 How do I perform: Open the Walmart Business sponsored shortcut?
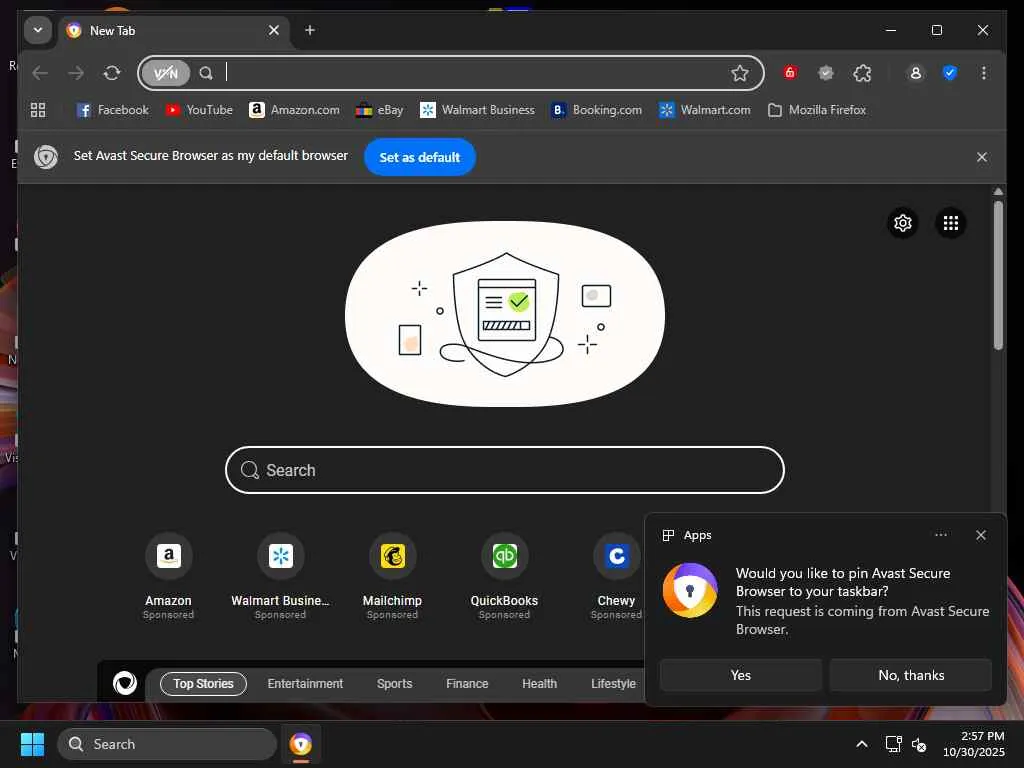coord(280,575)
